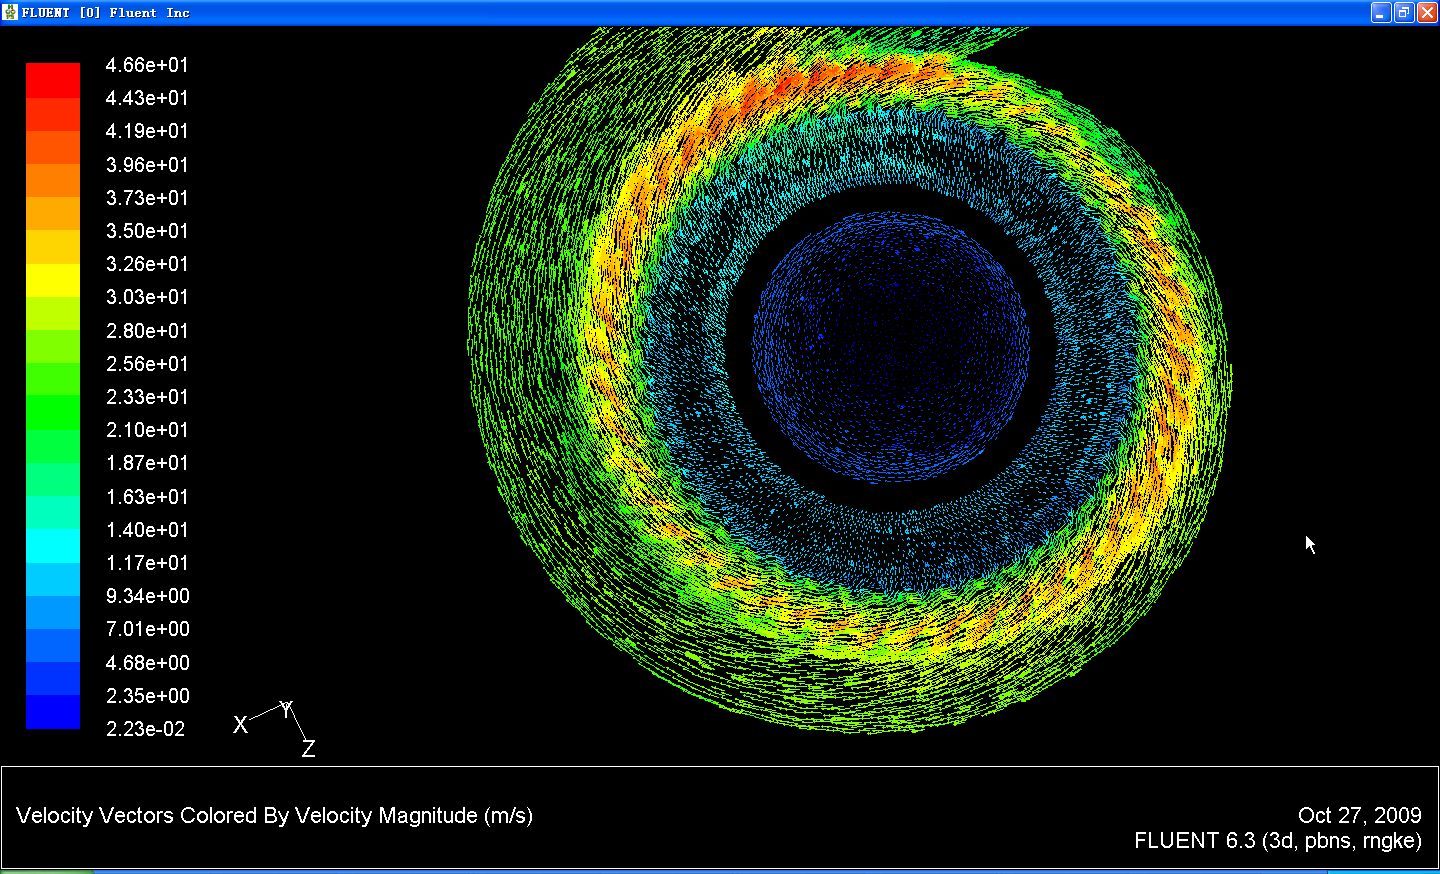Click the legend value 4.66e+01

coord(147,65)
